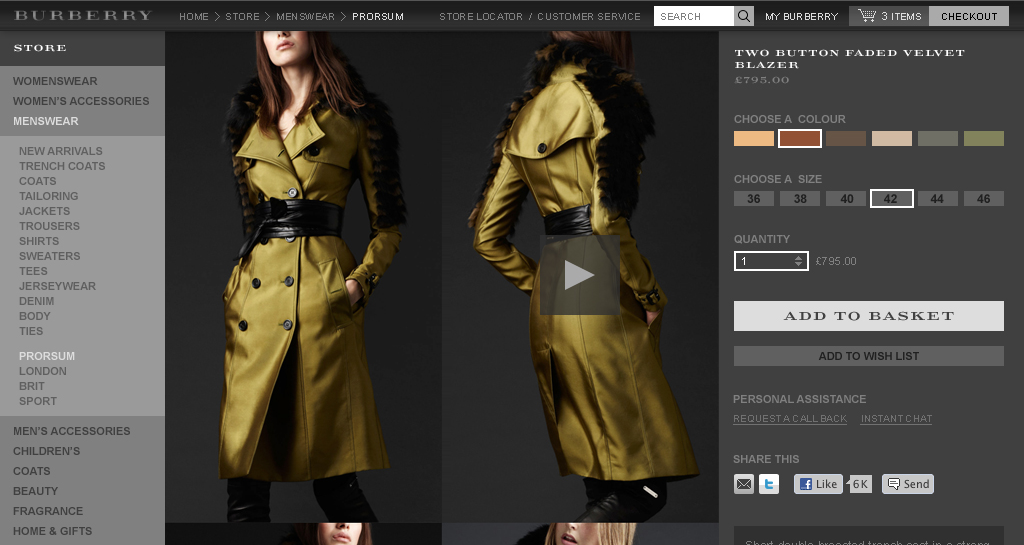Share product on Twitter
This screenshot has height=545, width=1024.
tap(769, 484)
